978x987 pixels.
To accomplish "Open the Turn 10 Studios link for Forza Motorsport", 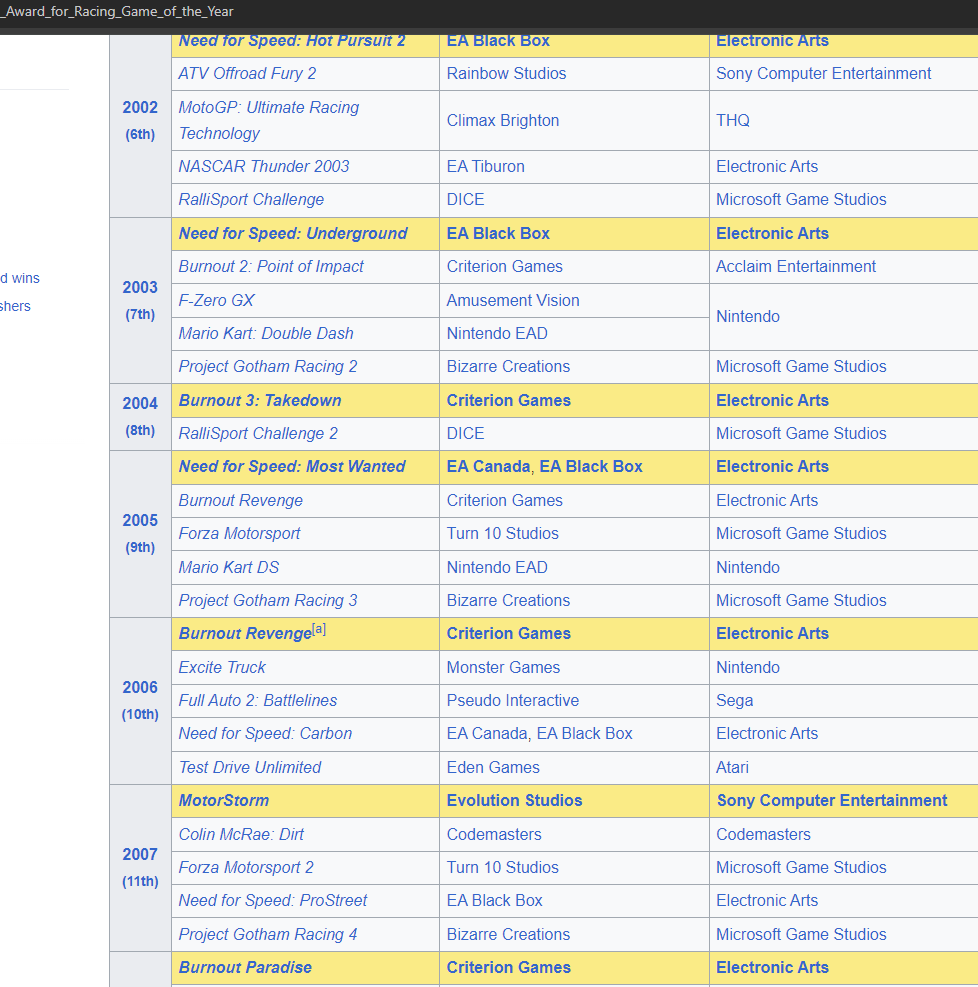I will click(502, 534).
